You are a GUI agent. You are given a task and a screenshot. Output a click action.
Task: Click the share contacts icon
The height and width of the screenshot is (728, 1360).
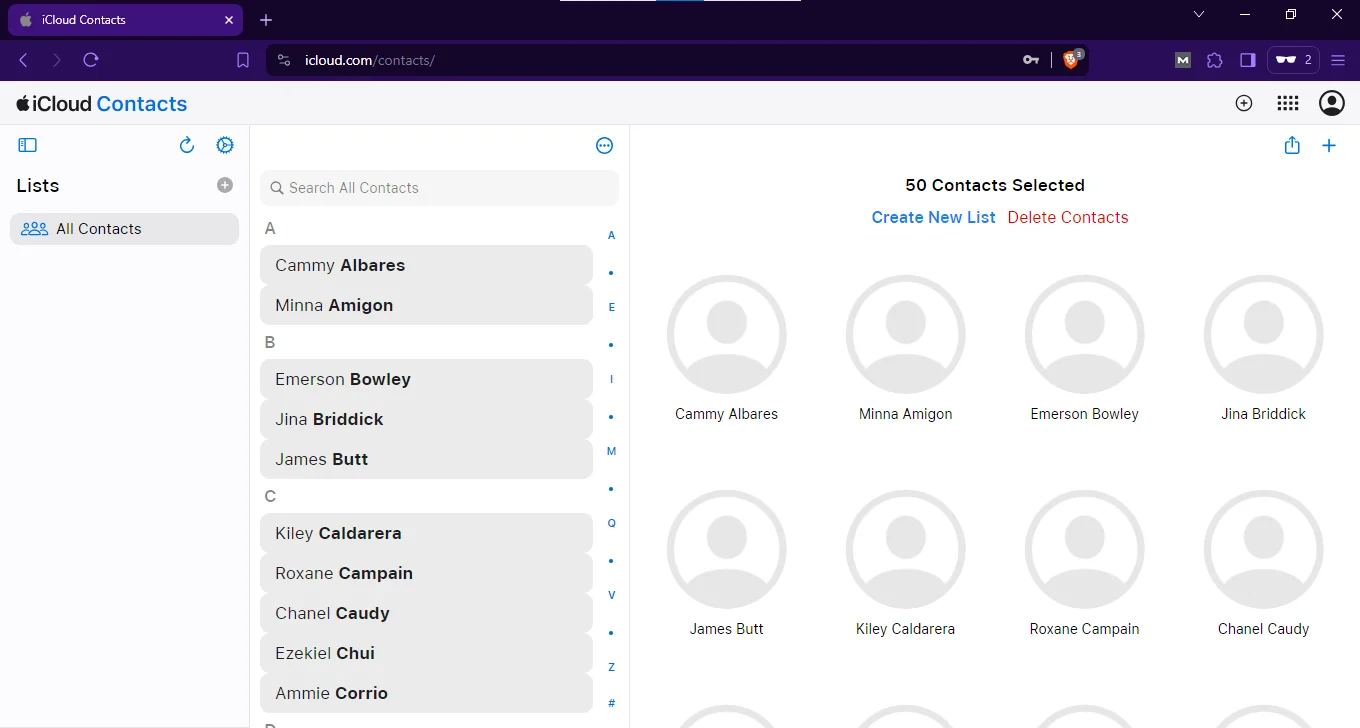coord(1292,145)
